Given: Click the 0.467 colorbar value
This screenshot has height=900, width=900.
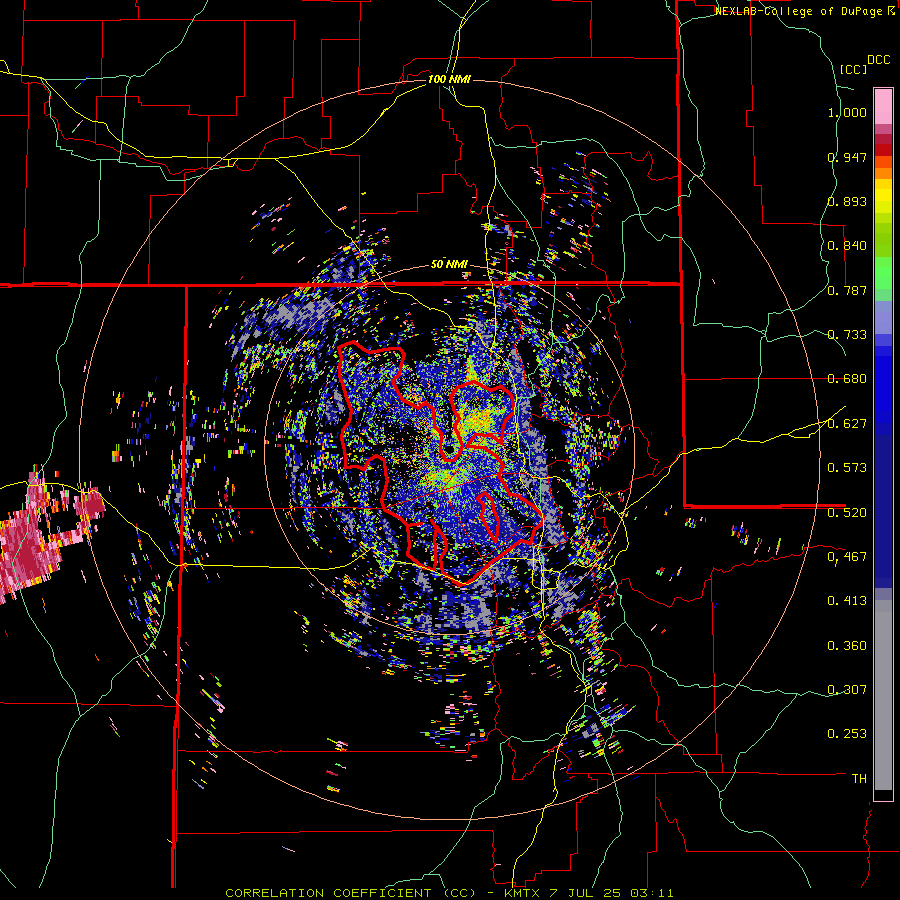Looking at the screenshot, I should 847,557.
